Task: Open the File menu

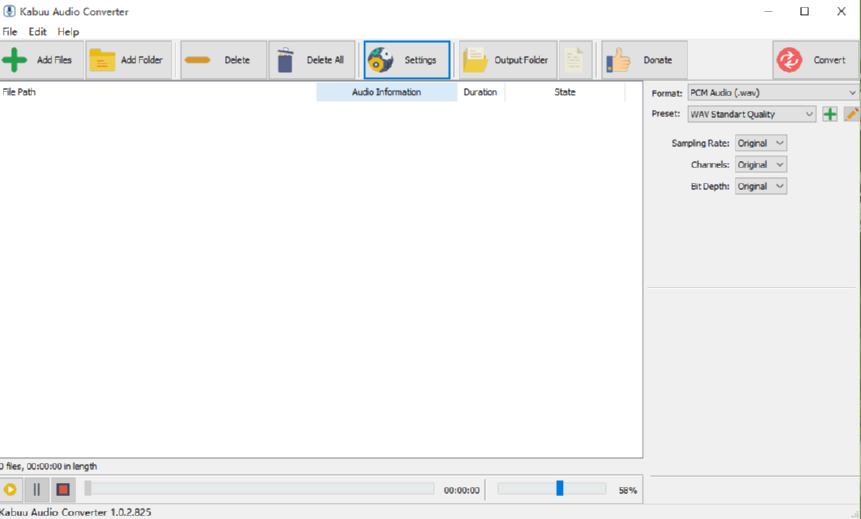Action: coord(10,32)
